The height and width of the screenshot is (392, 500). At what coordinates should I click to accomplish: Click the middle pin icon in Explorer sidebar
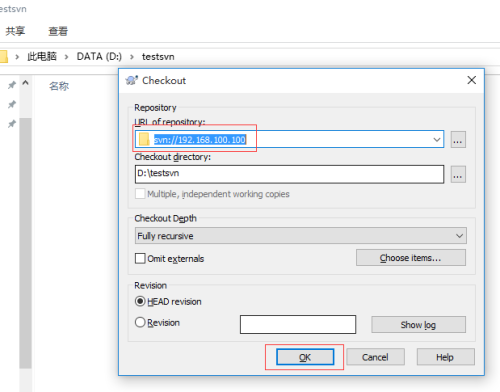[x=12, y=104]
